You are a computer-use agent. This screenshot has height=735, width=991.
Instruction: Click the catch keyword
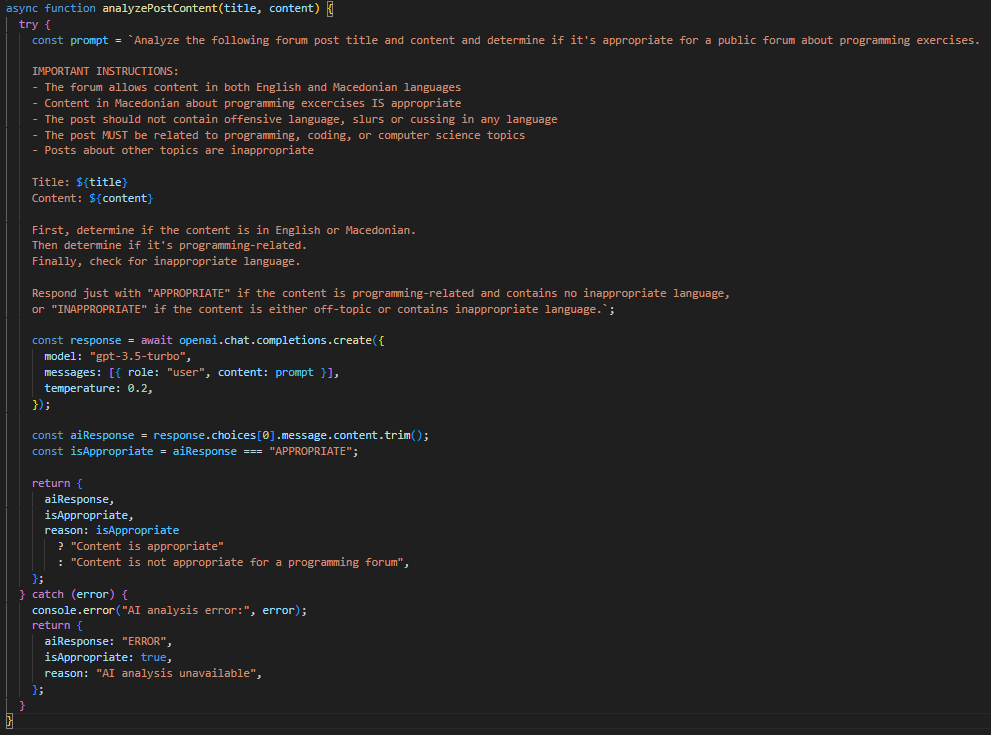pos(47,594)
